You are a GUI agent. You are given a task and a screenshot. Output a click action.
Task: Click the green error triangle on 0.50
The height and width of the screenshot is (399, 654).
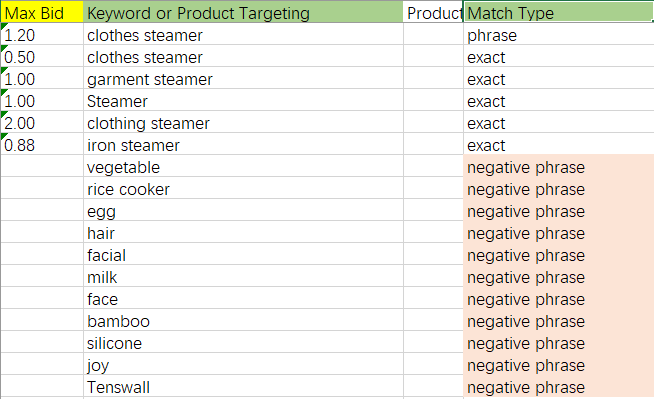5,48
